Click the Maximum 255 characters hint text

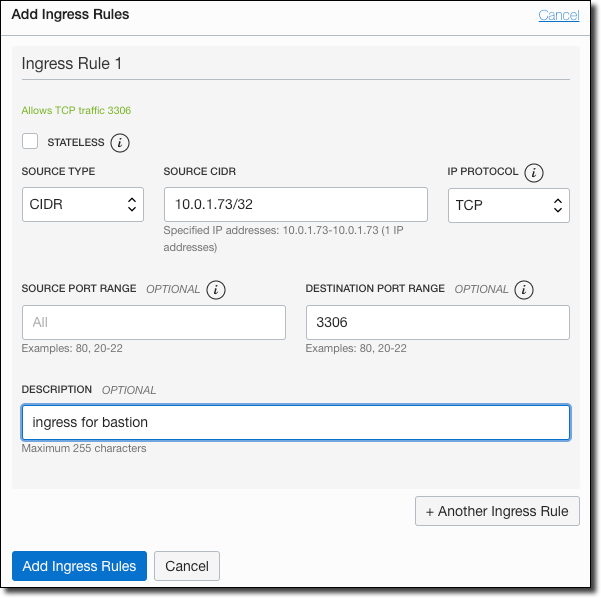(x=84, y=449)
